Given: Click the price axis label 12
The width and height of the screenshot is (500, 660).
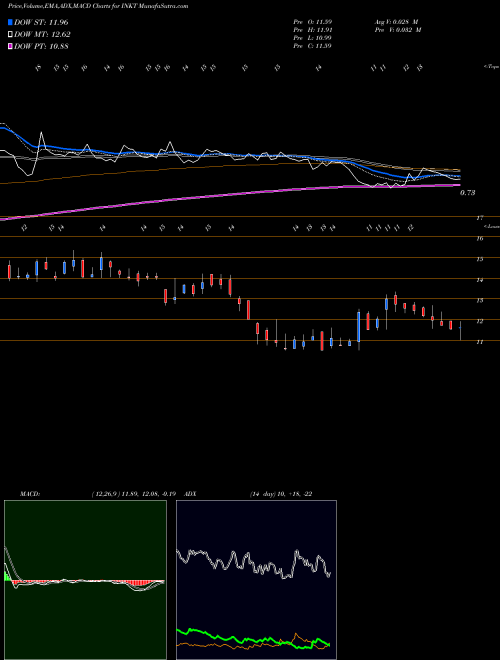Looking at the screenshot, I should coord(479,321).
